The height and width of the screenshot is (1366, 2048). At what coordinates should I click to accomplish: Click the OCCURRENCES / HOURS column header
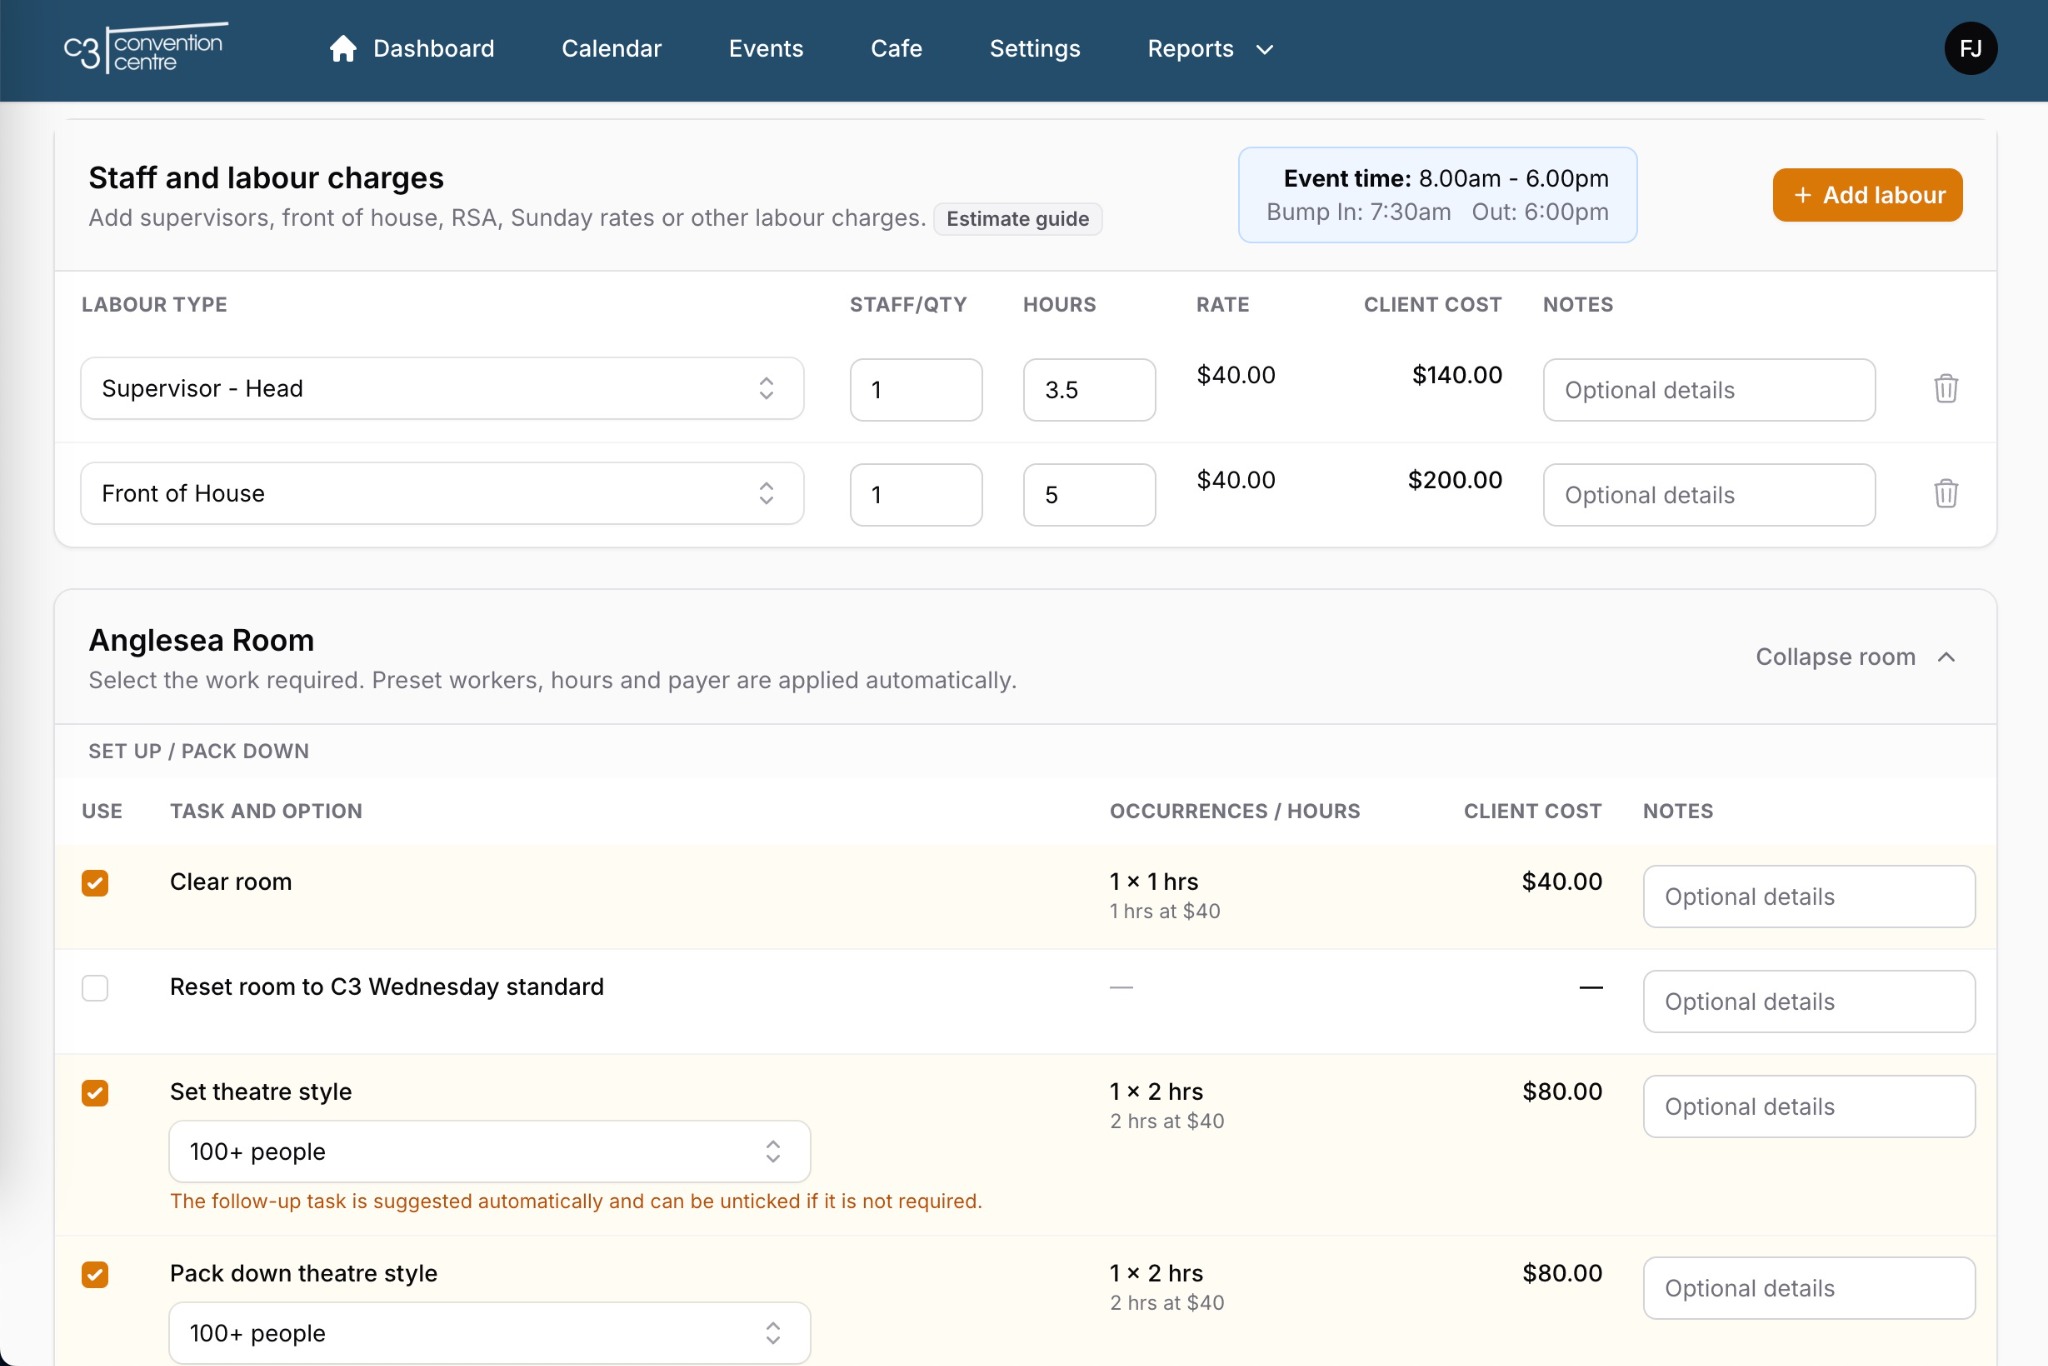click(x=1235, y=811)
